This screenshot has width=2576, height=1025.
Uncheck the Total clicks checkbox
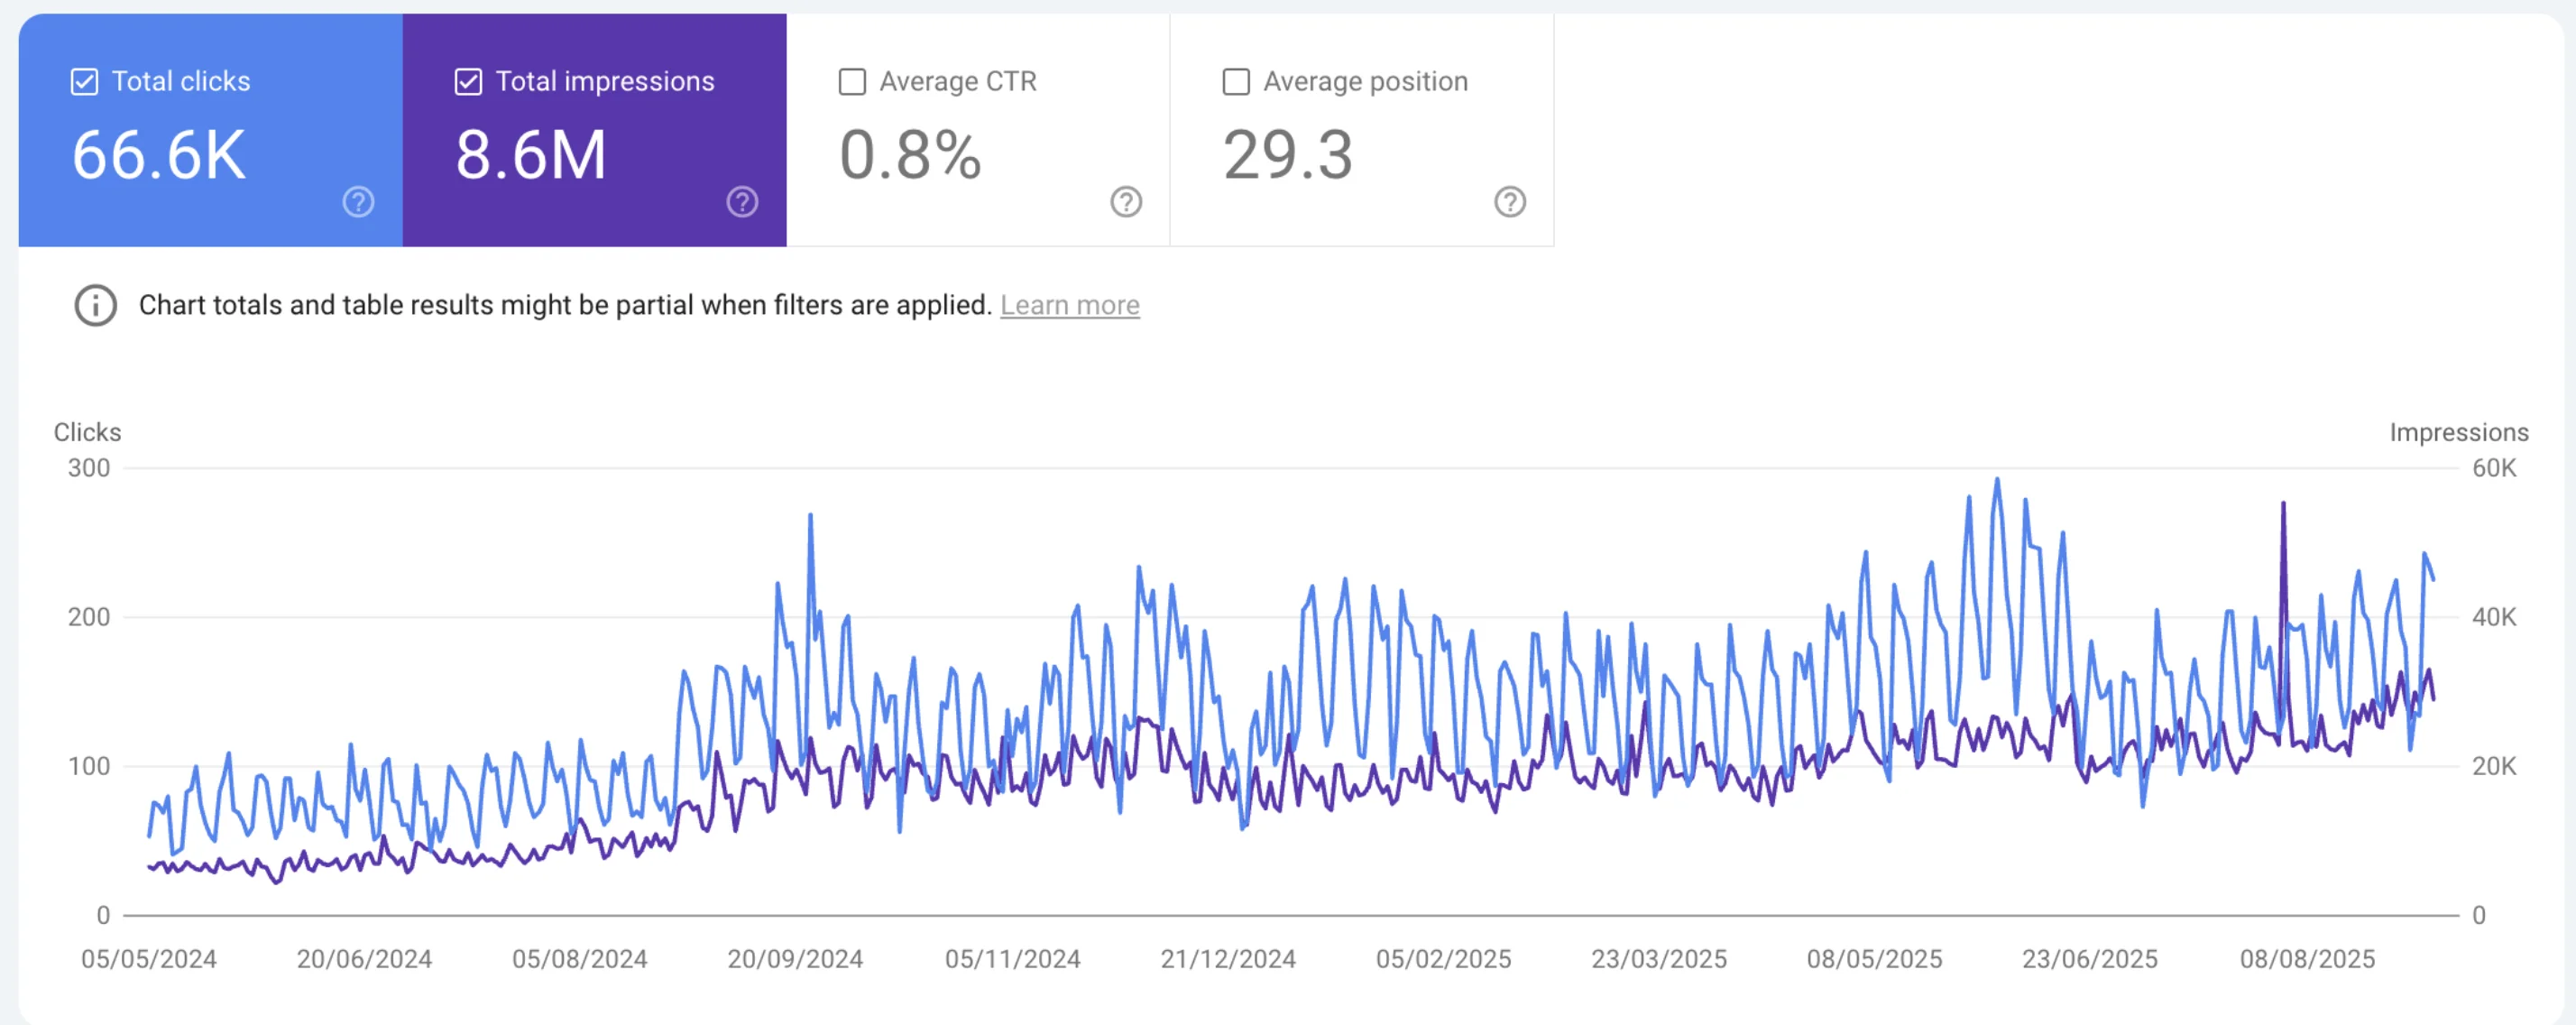[x=85, y=81]
